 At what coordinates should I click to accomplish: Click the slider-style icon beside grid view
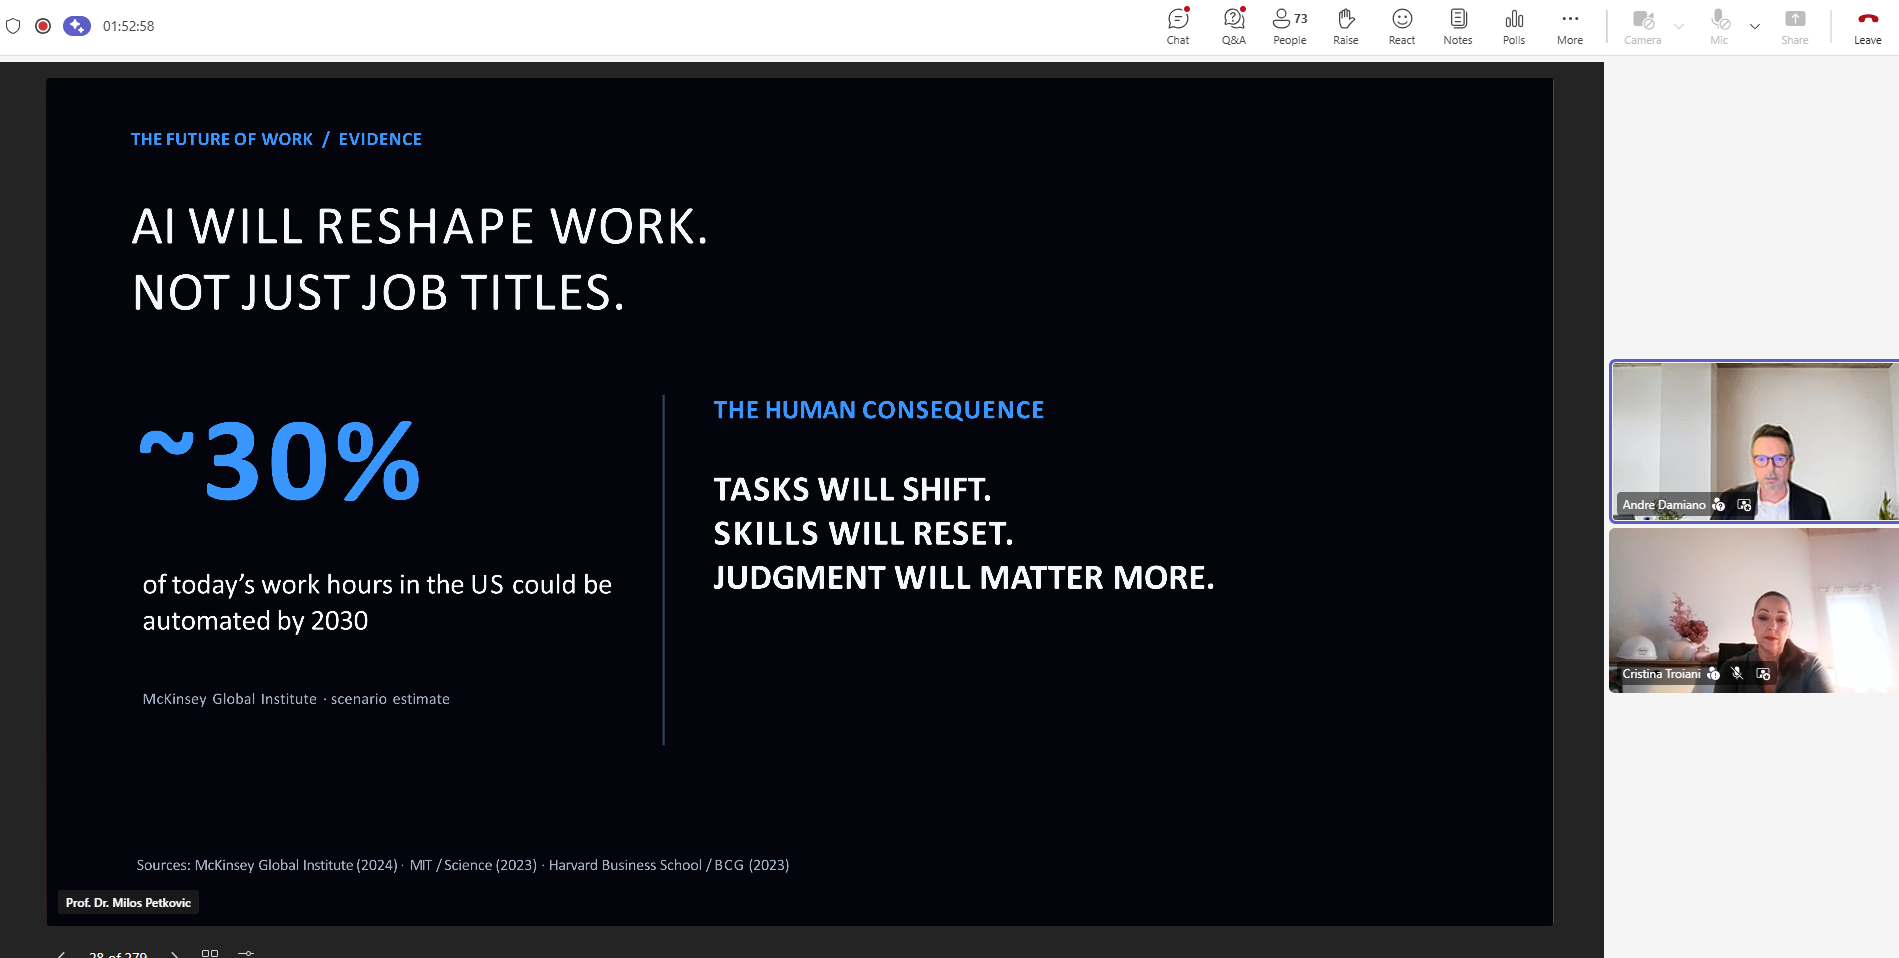(x=246, y=953)
